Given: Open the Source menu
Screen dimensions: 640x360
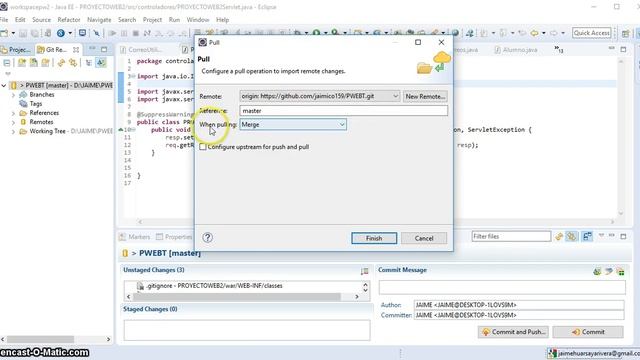Looking at the screenshot, I should pyautogui.click(x=42, y=20).
